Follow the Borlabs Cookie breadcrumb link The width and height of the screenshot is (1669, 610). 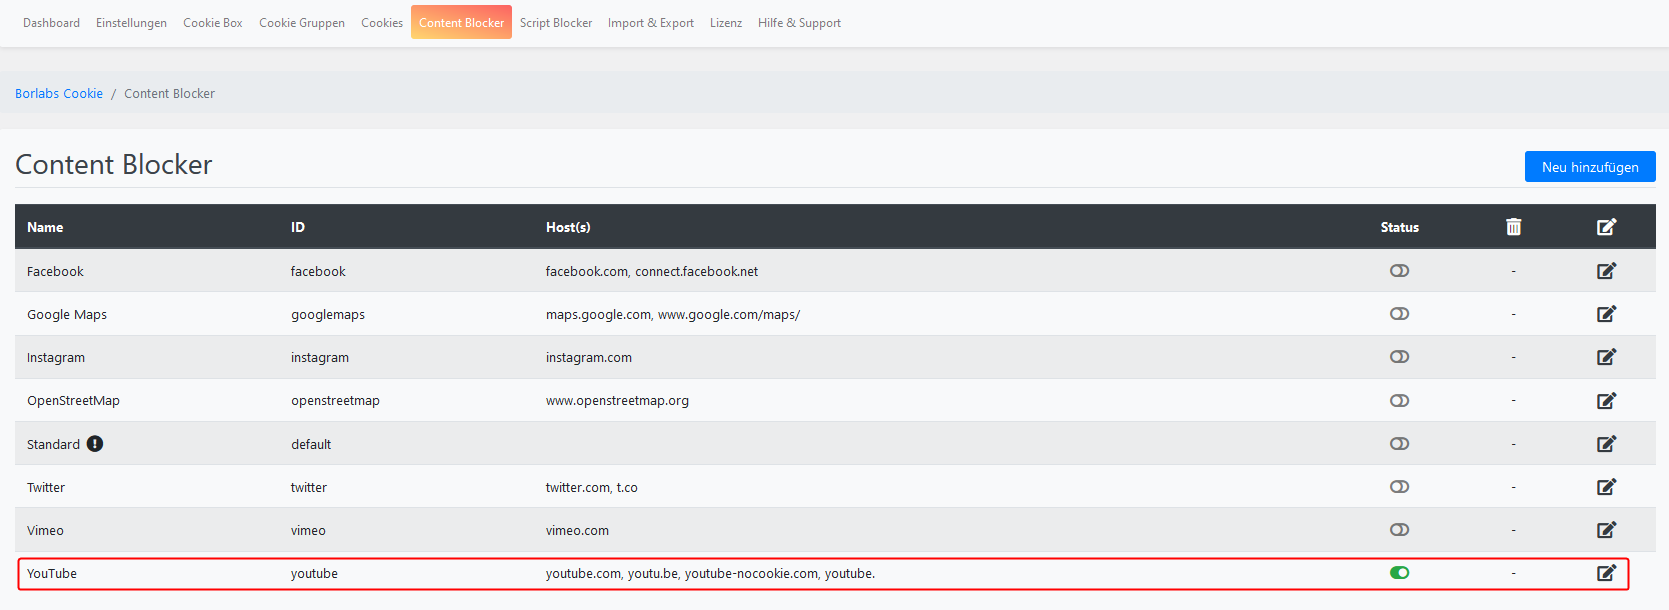click(59, 93)
